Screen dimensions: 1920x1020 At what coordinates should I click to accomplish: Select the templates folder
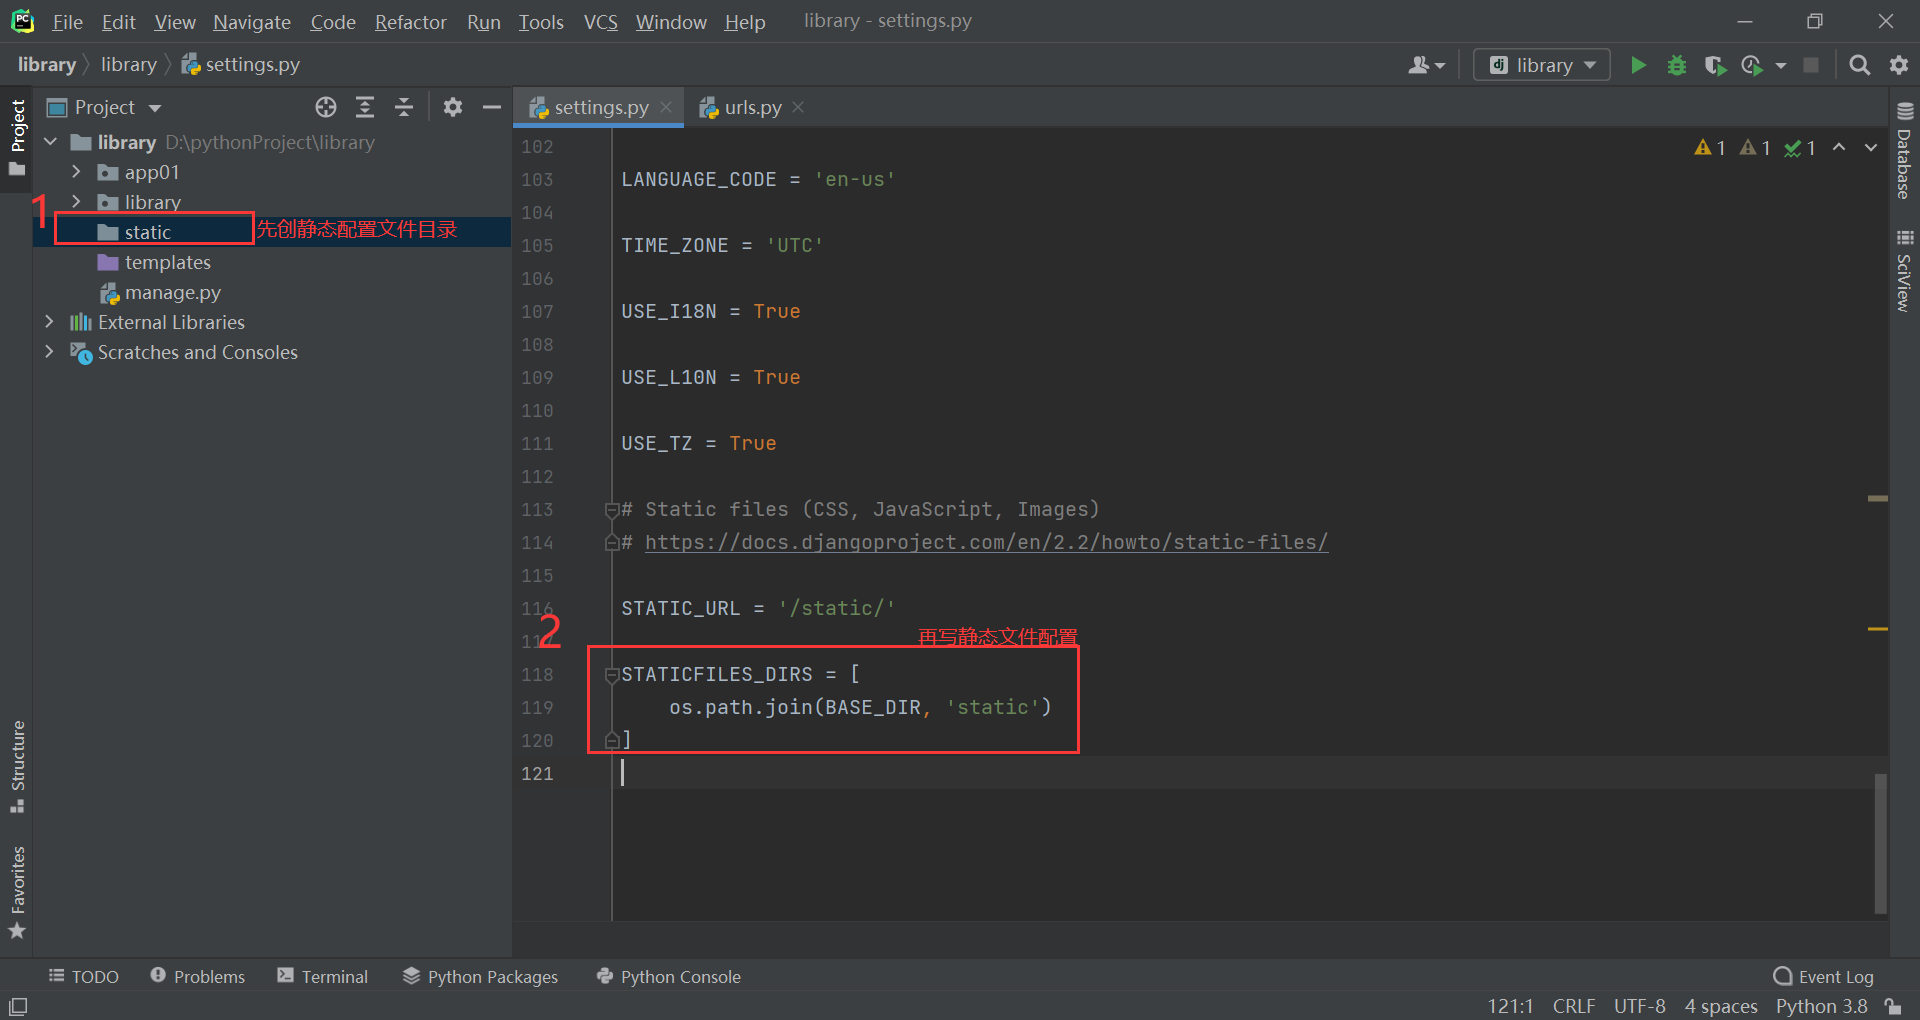[x=168, y=262]
